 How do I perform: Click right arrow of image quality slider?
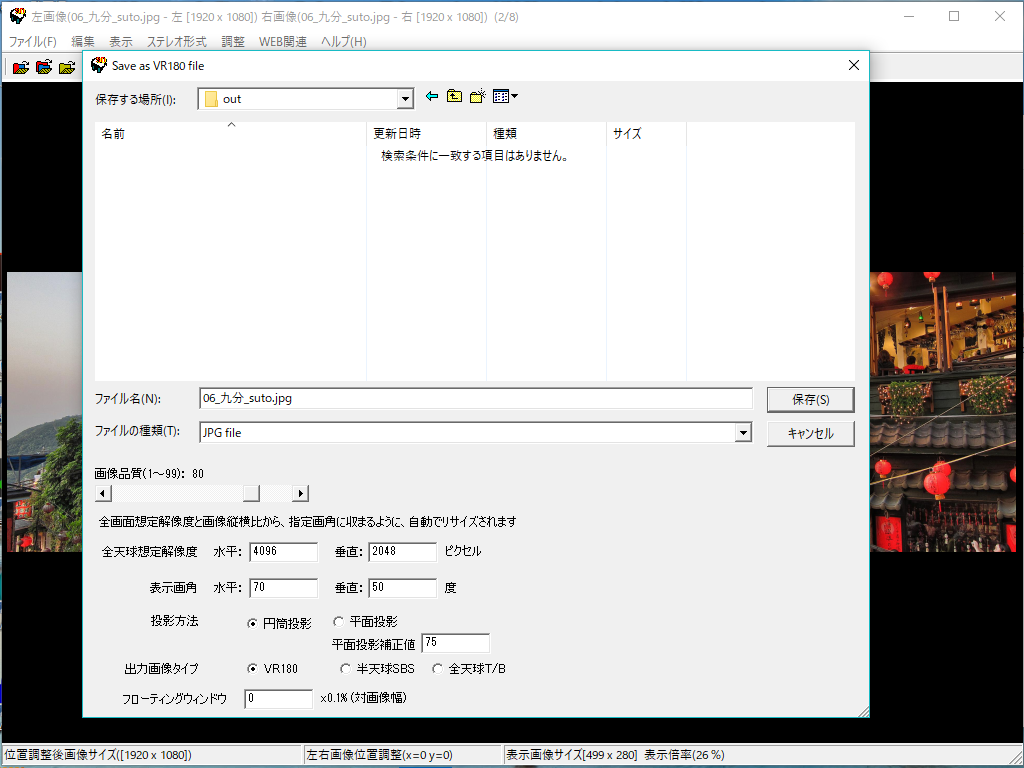[x=300, y=493]
